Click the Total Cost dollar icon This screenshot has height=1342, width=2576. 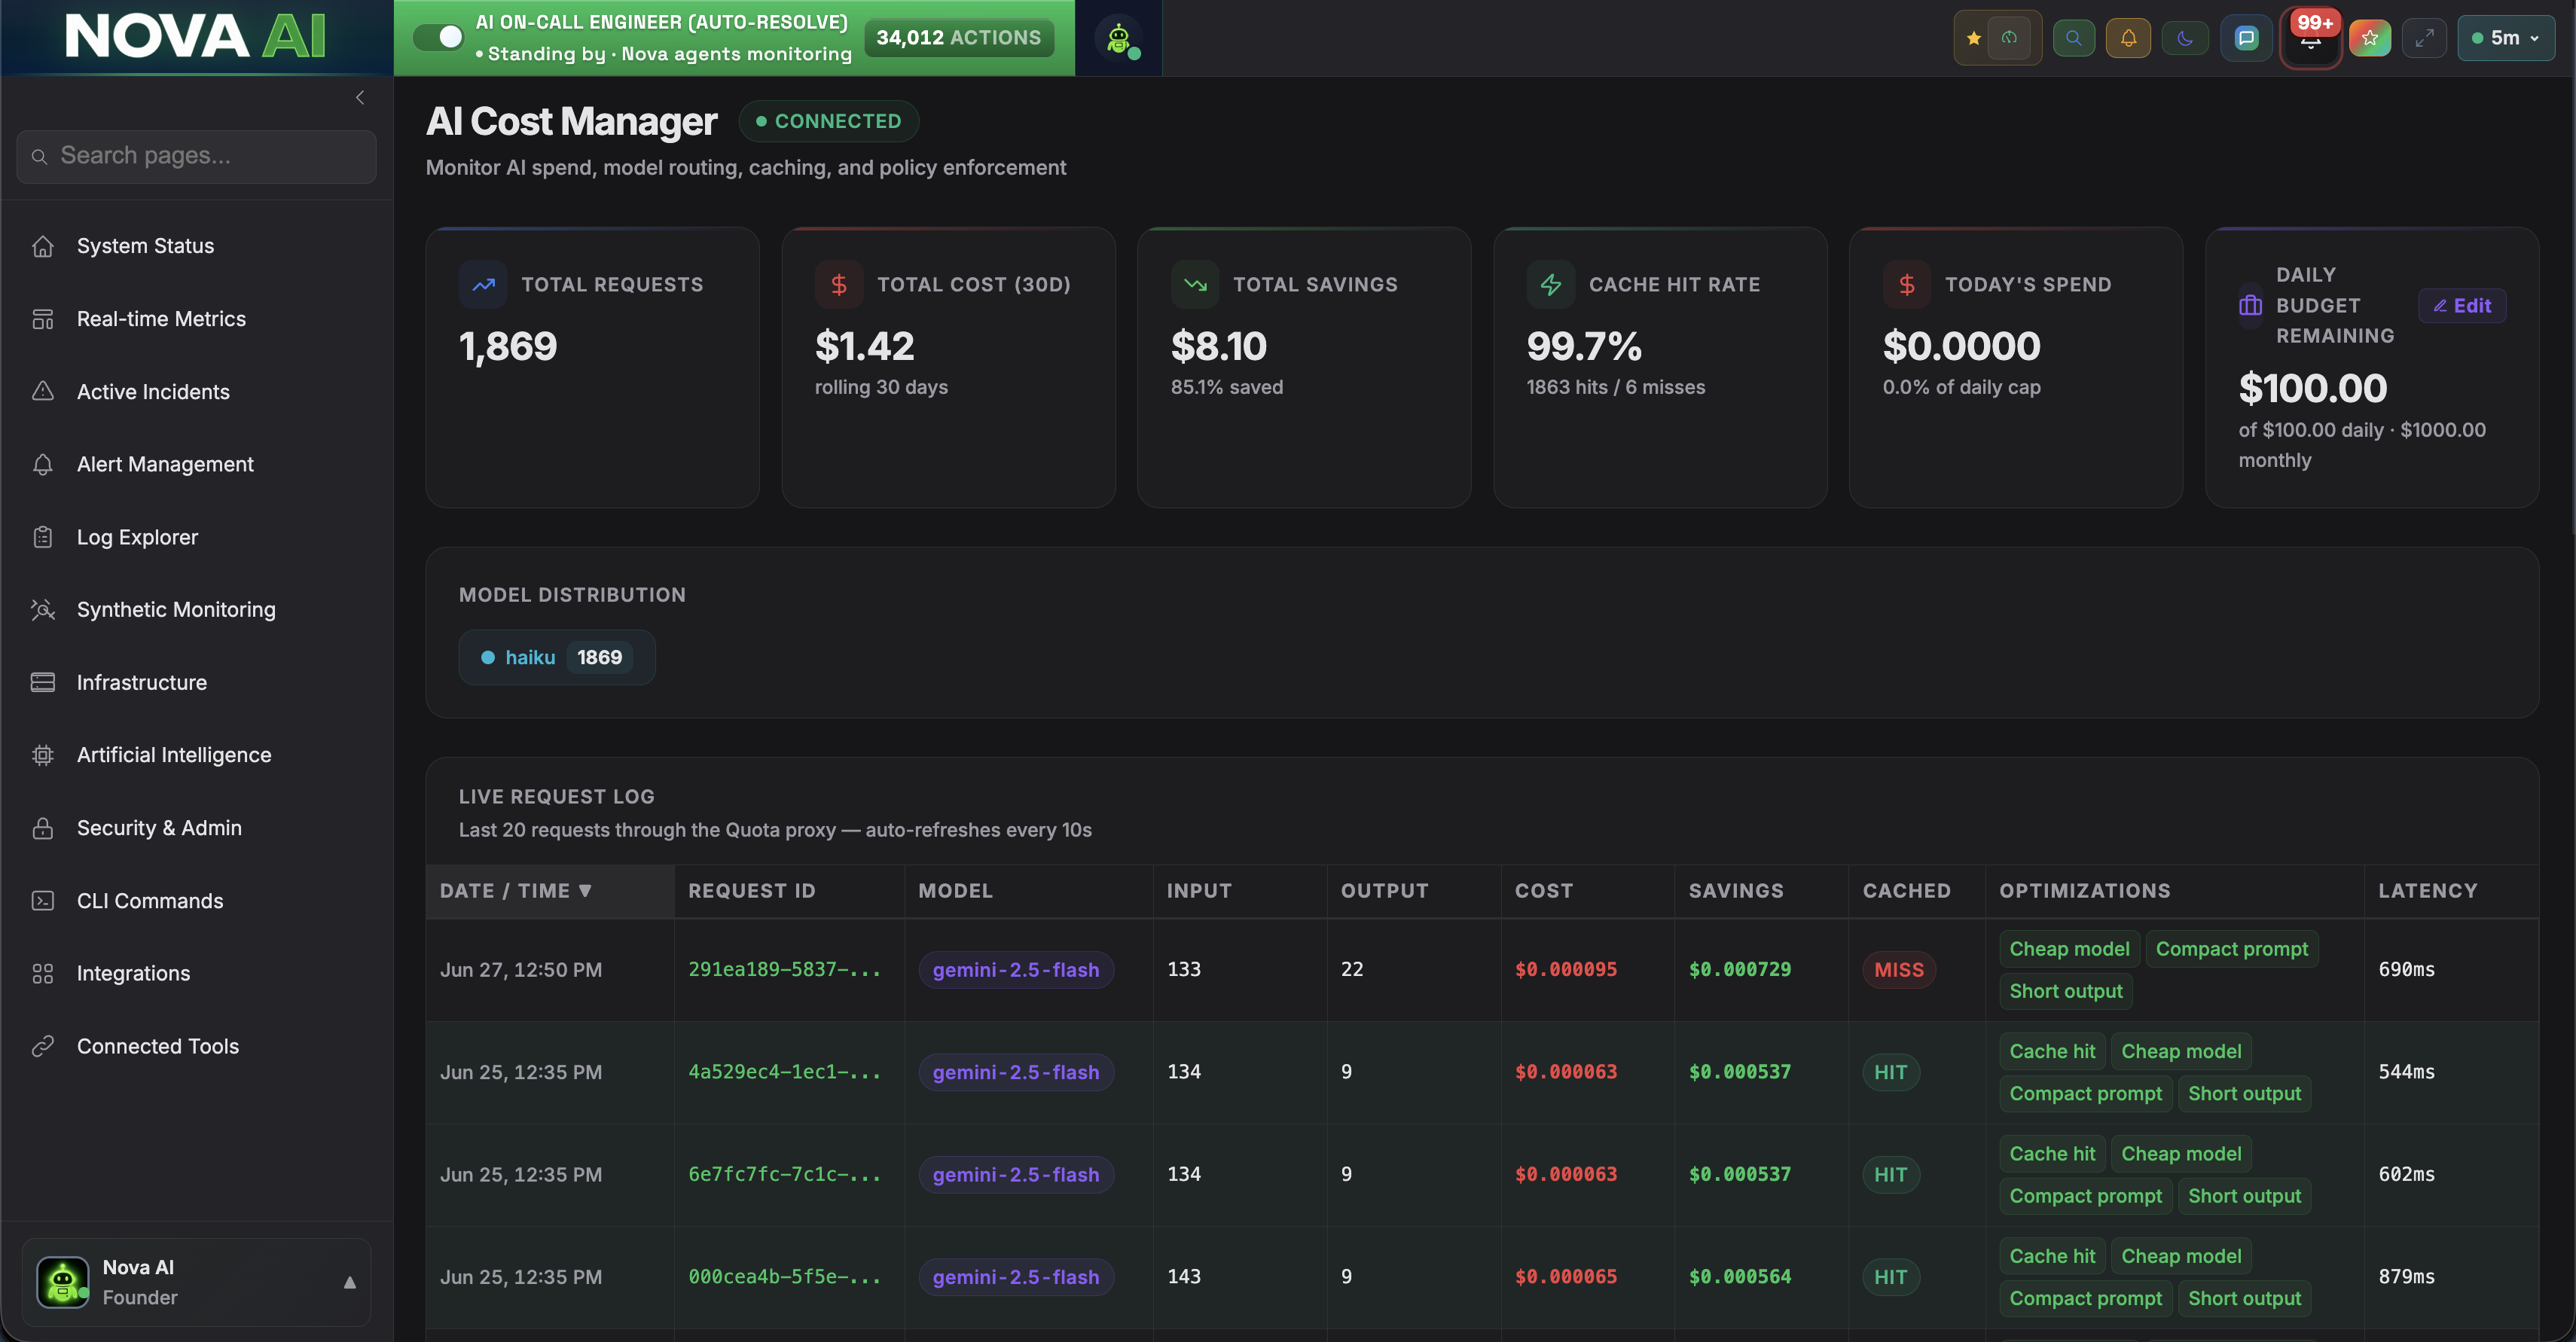click(x=839, y=285)
